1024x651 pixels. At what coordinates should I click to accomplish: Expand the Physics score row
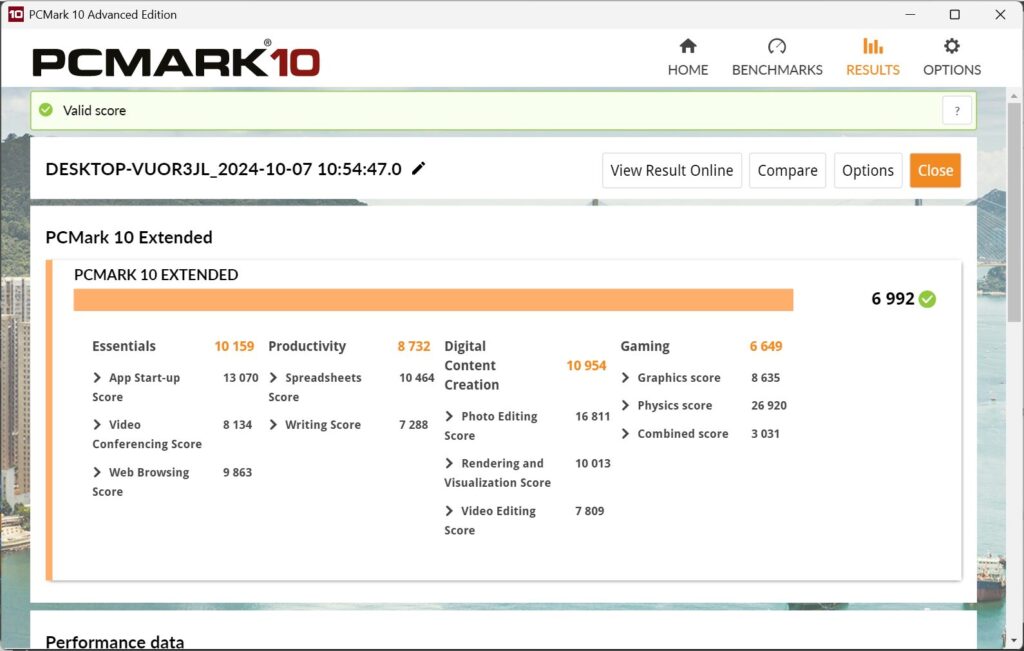click(x=626, y=406)
